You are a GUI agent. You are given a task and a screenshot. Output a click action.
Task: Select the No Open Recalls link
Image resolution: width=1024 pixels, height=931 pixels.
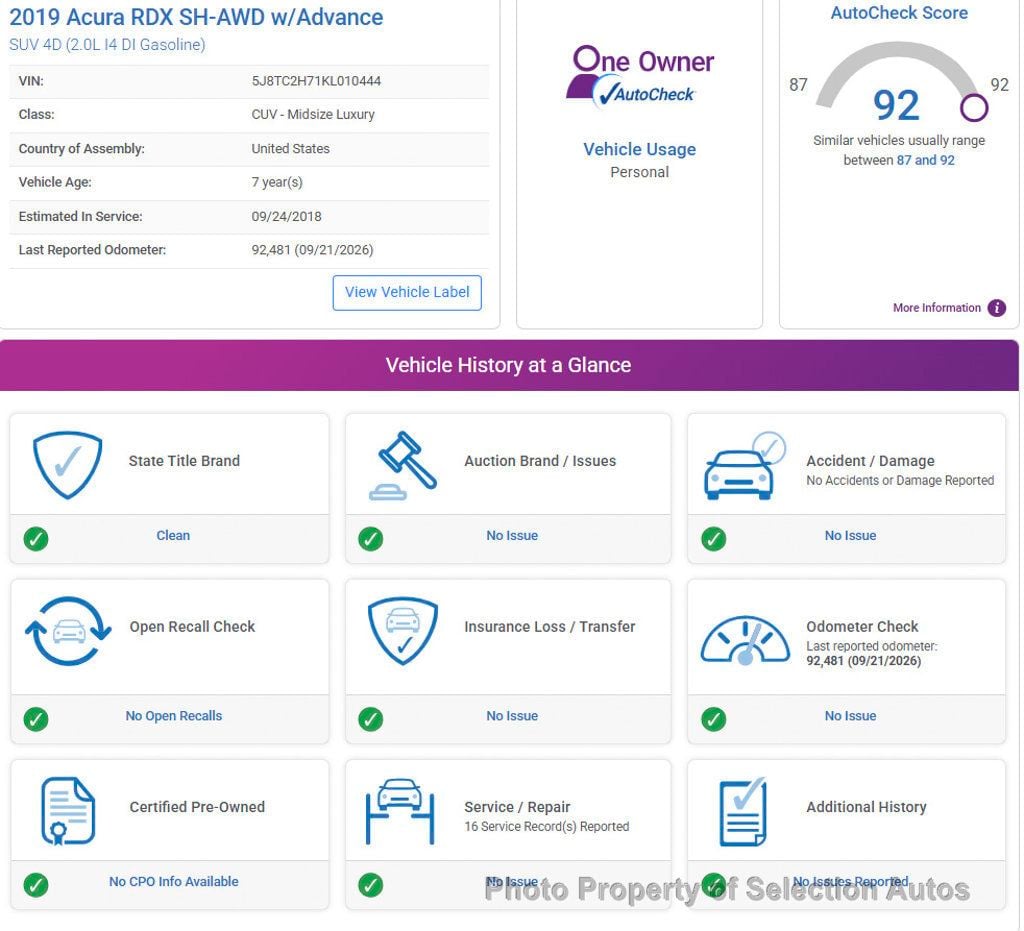(x=174, y=716)
